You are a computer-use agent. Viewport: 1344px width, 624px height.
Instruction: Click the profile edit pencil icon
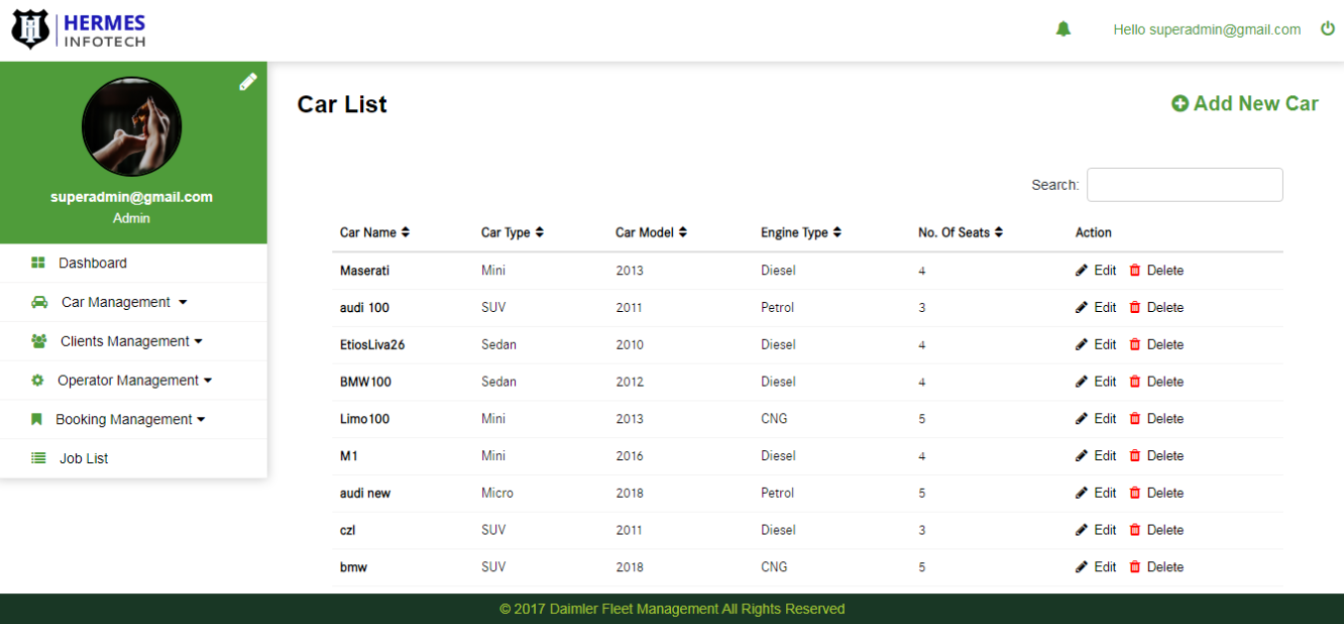point(248,82)
